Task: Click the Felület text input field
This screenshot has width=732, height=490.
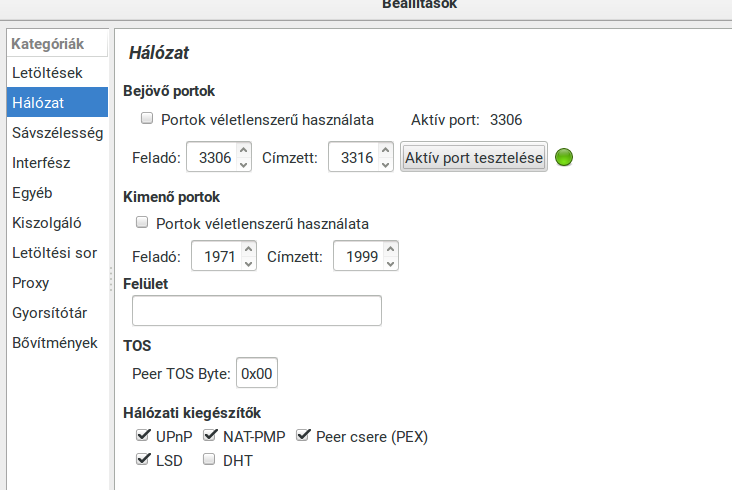Action: pos(257,311)
